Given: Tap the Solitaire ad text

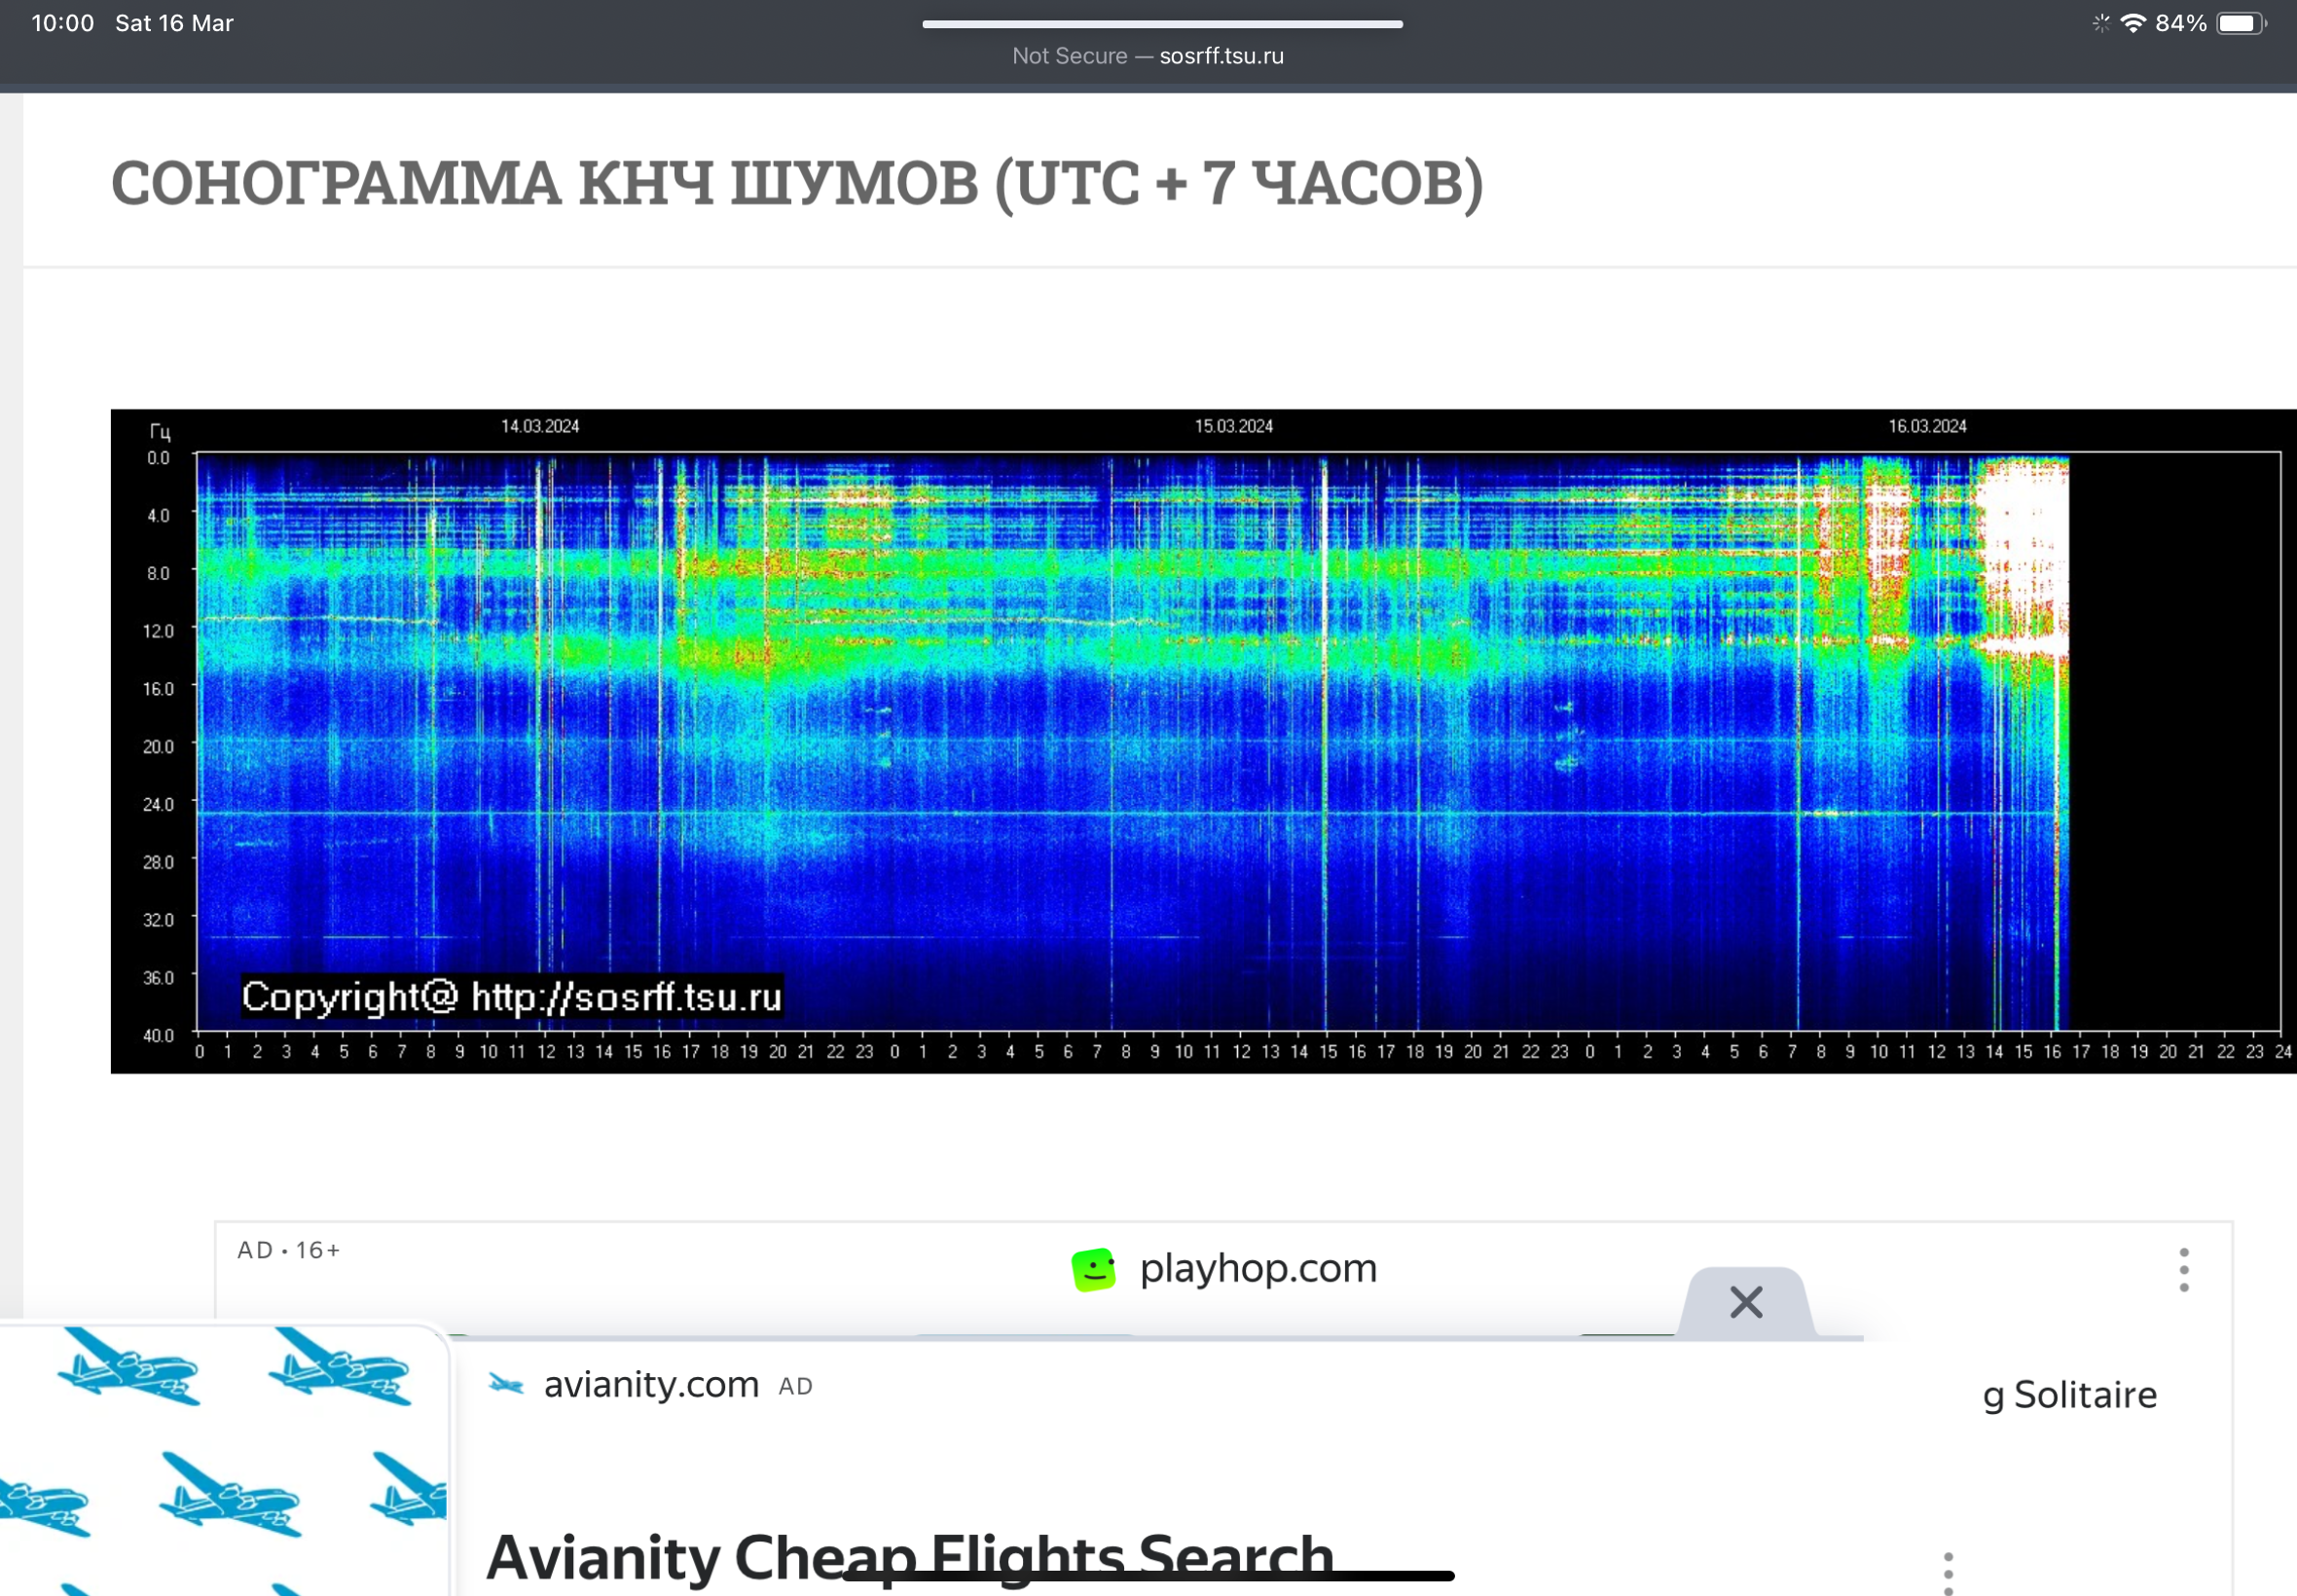Looking at the screenshot, I should coord(2069,1394).
